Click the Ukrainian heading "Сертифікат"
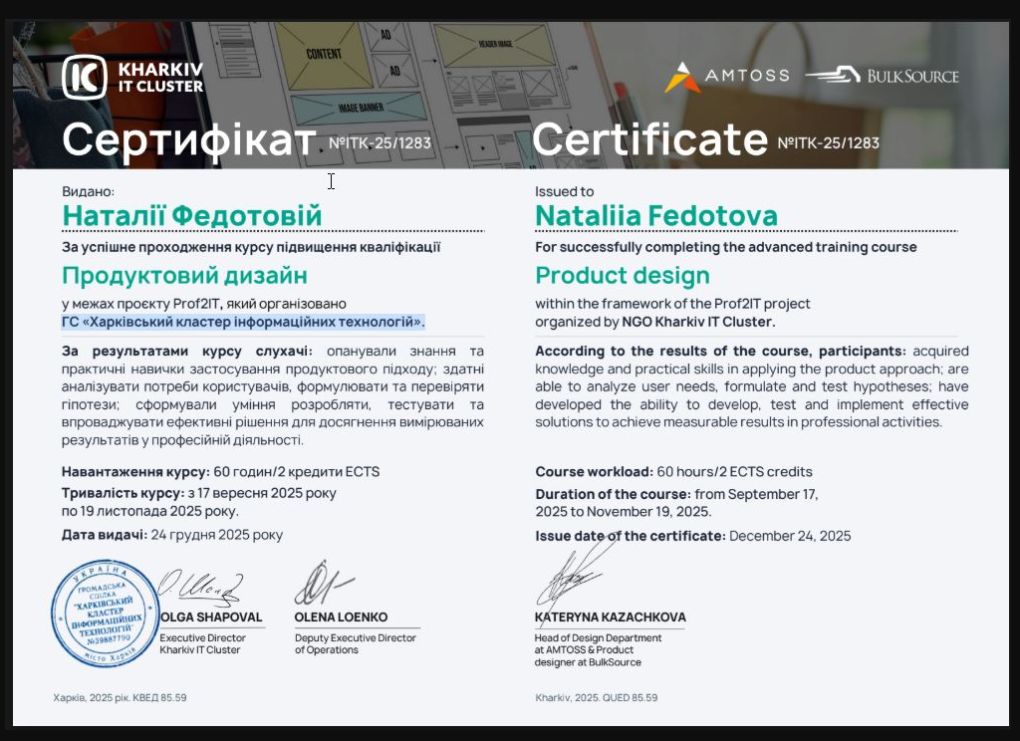This screenshot has width=1020, height=741. coord(188,140)
